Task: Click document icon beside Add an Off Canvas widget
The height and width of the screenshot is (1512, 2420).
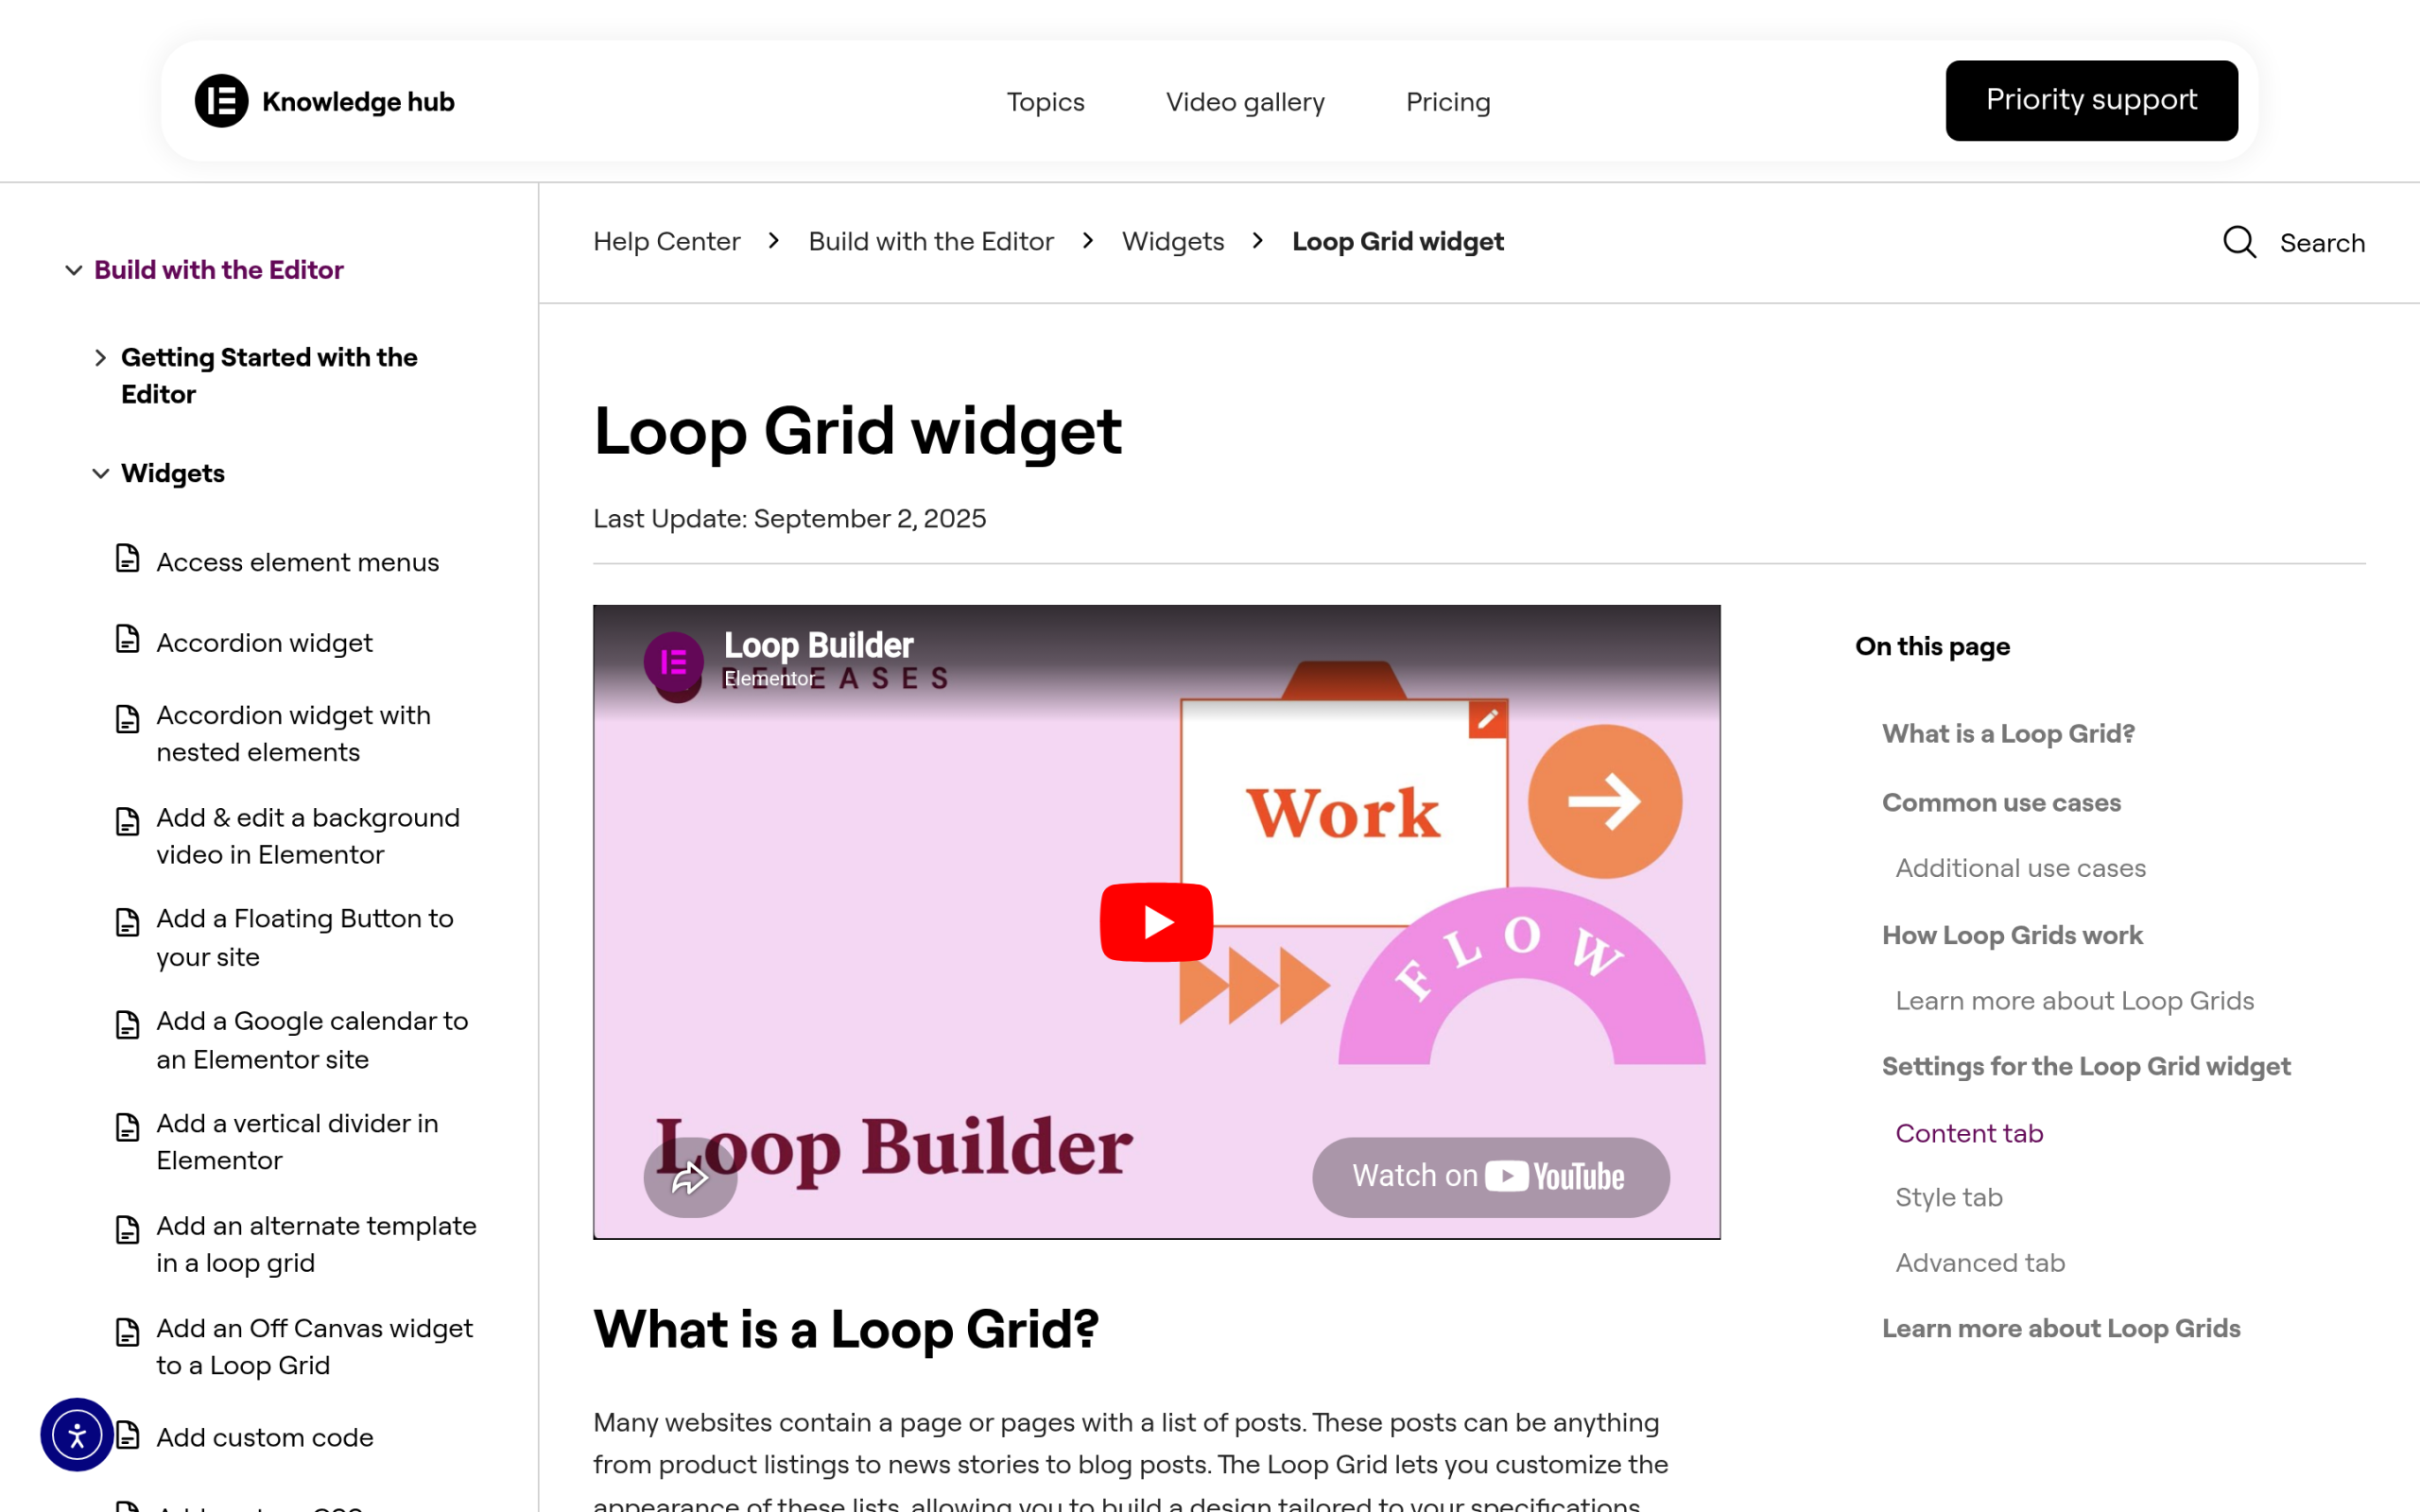Action: point(127,1332)
